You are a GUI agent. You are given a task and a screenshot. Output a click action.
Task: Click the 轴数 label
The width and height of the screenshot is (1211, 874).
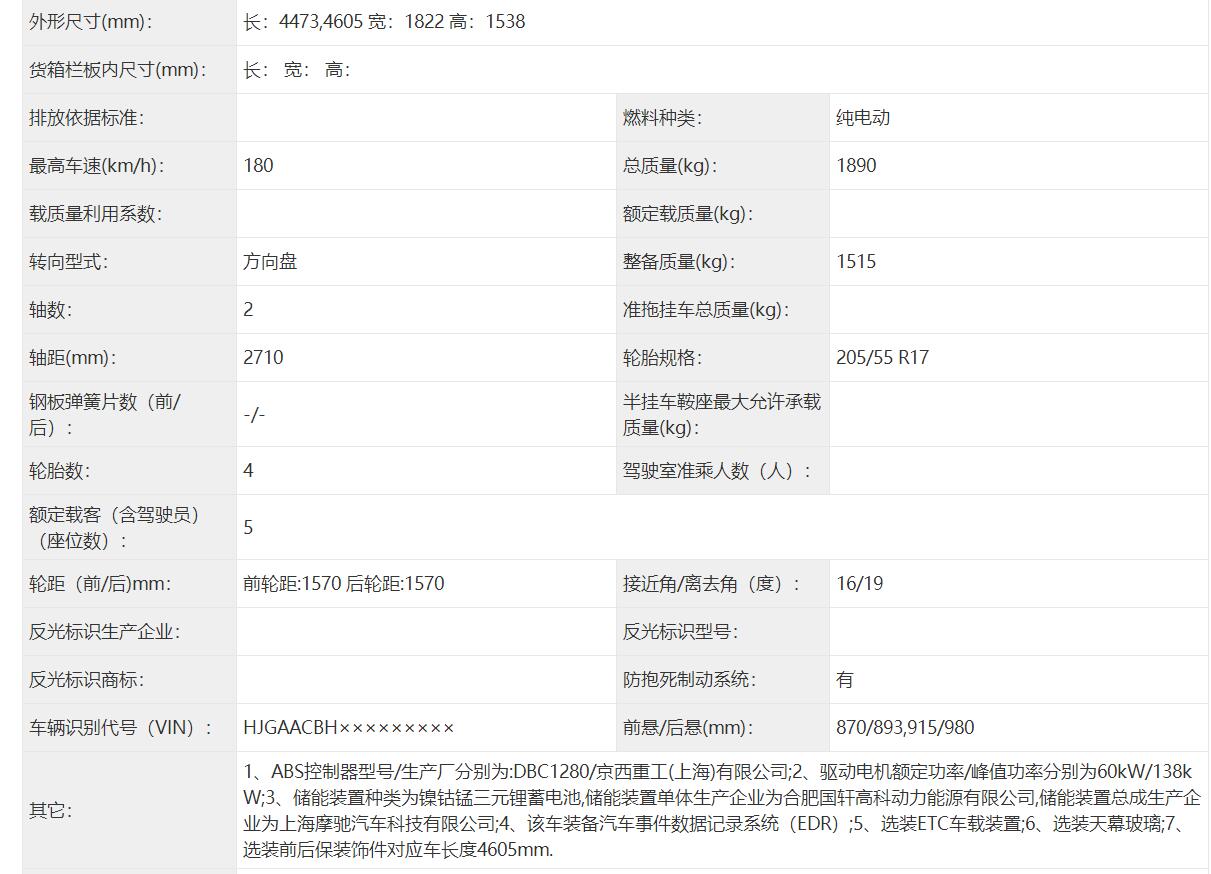tap(51, 310)
